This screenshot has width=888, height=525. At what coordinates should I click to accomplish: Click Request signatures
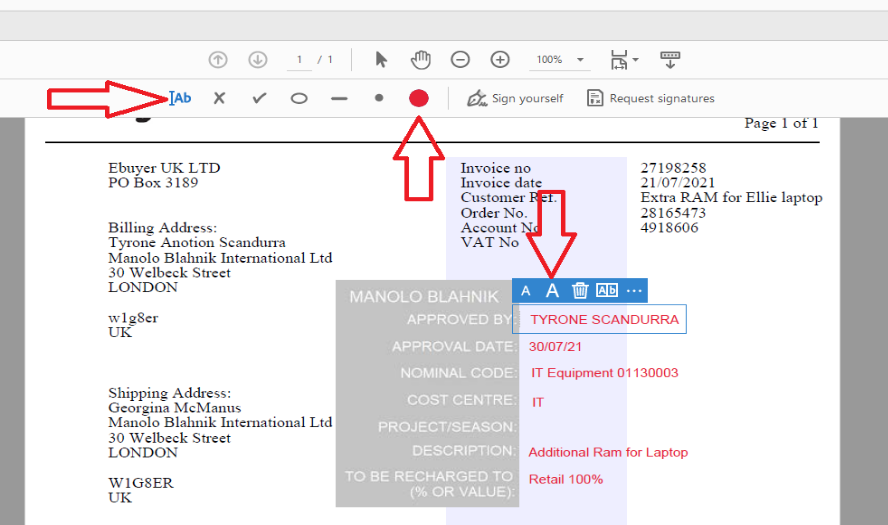651,98
